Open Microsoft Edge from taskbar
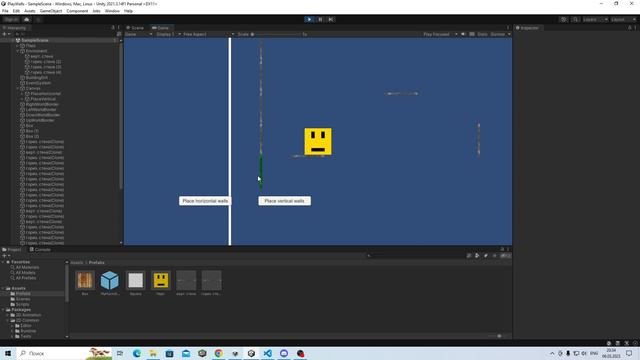The image size is (640, 360). pos(137,353)
